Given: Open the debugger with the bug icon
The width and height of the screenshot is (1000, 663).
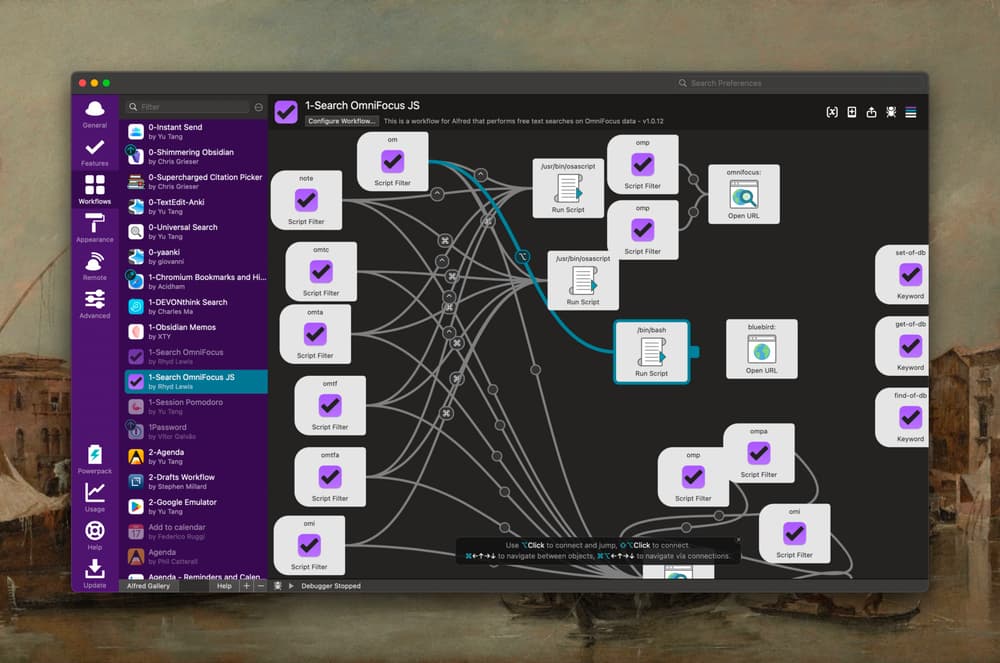Looking at the screenshot, I should 890,112.
